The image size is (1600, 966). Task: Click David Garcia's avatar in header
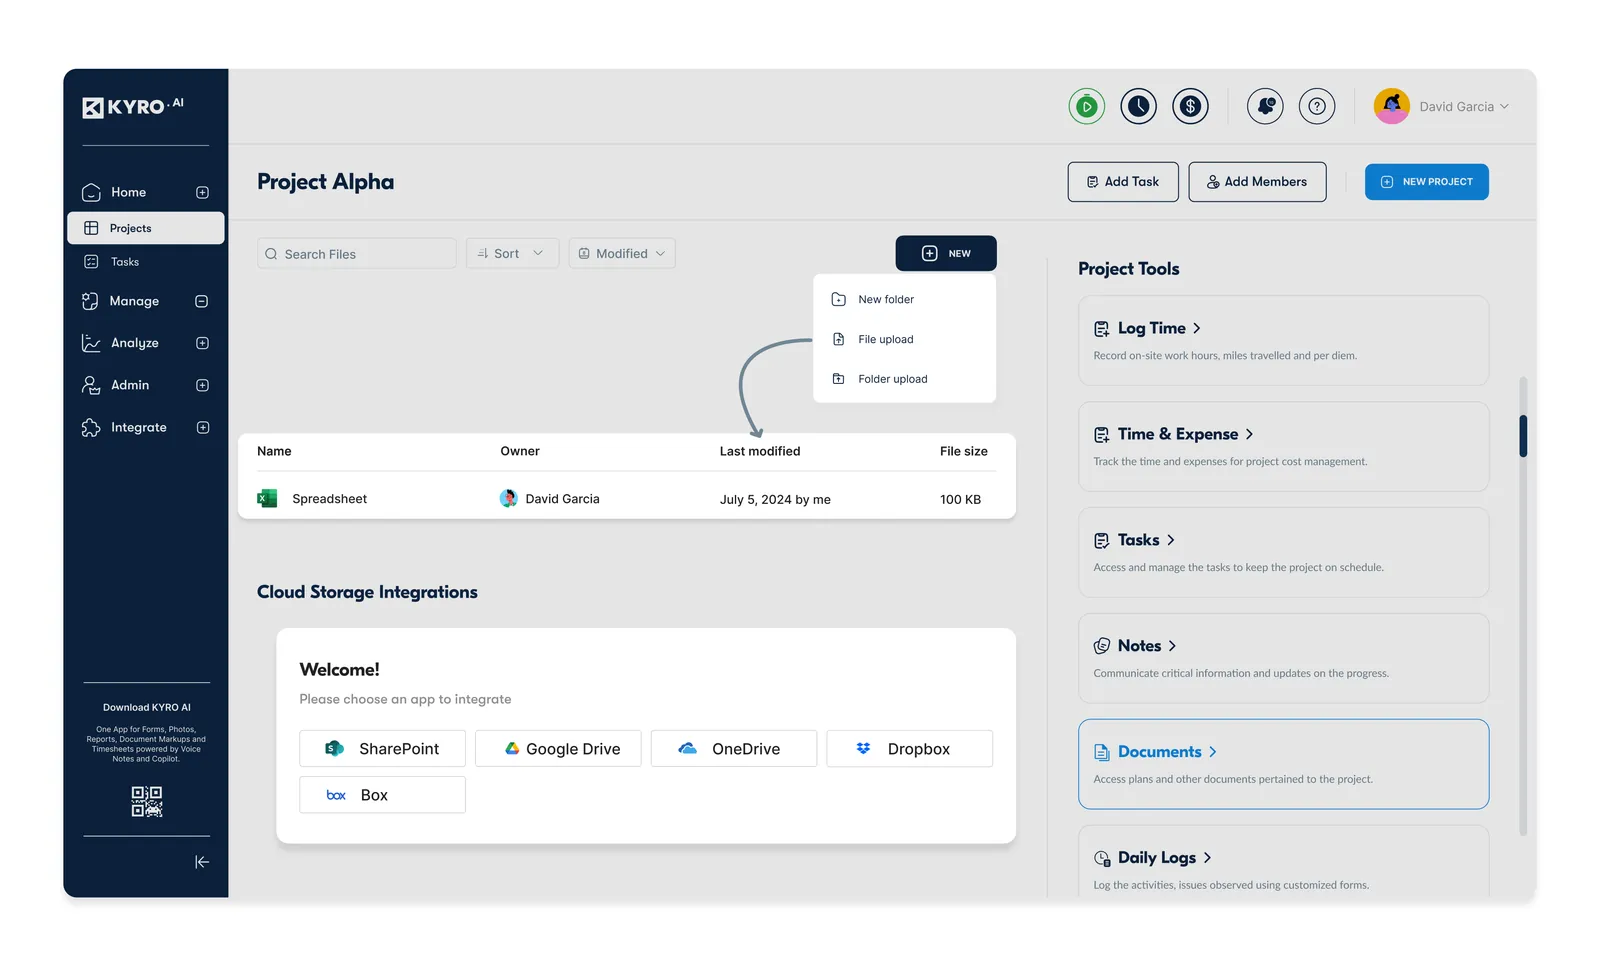click(x=1391, y=106)
